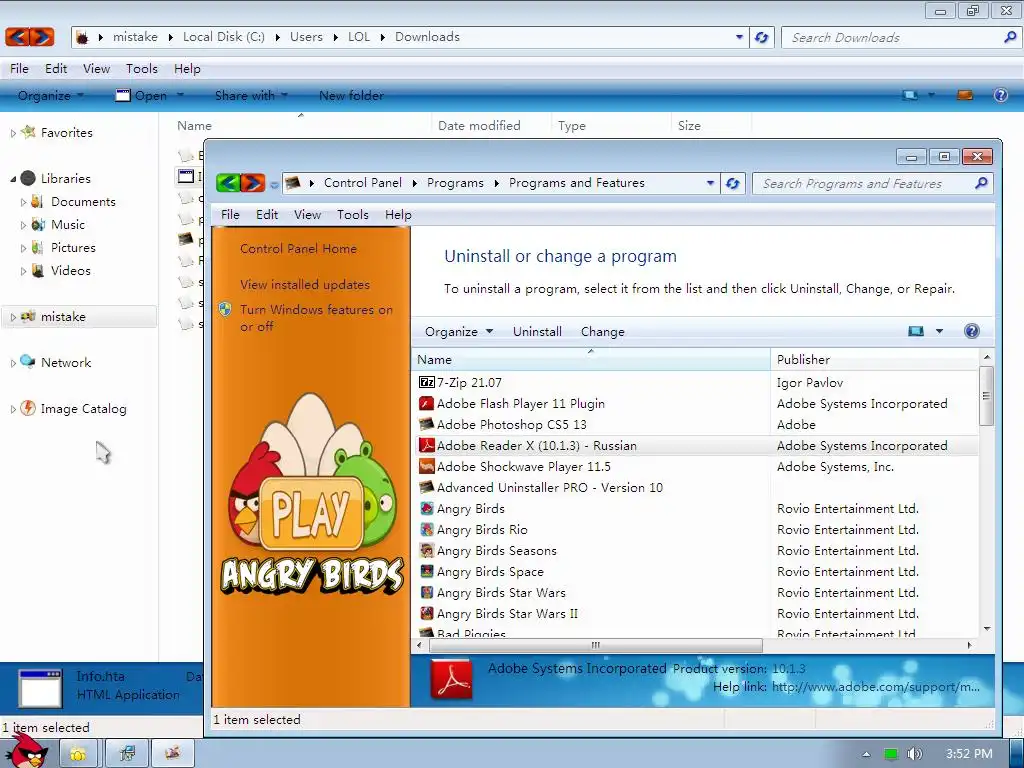
Task: Open help in the Downloads window
Action: [1000, 95]
